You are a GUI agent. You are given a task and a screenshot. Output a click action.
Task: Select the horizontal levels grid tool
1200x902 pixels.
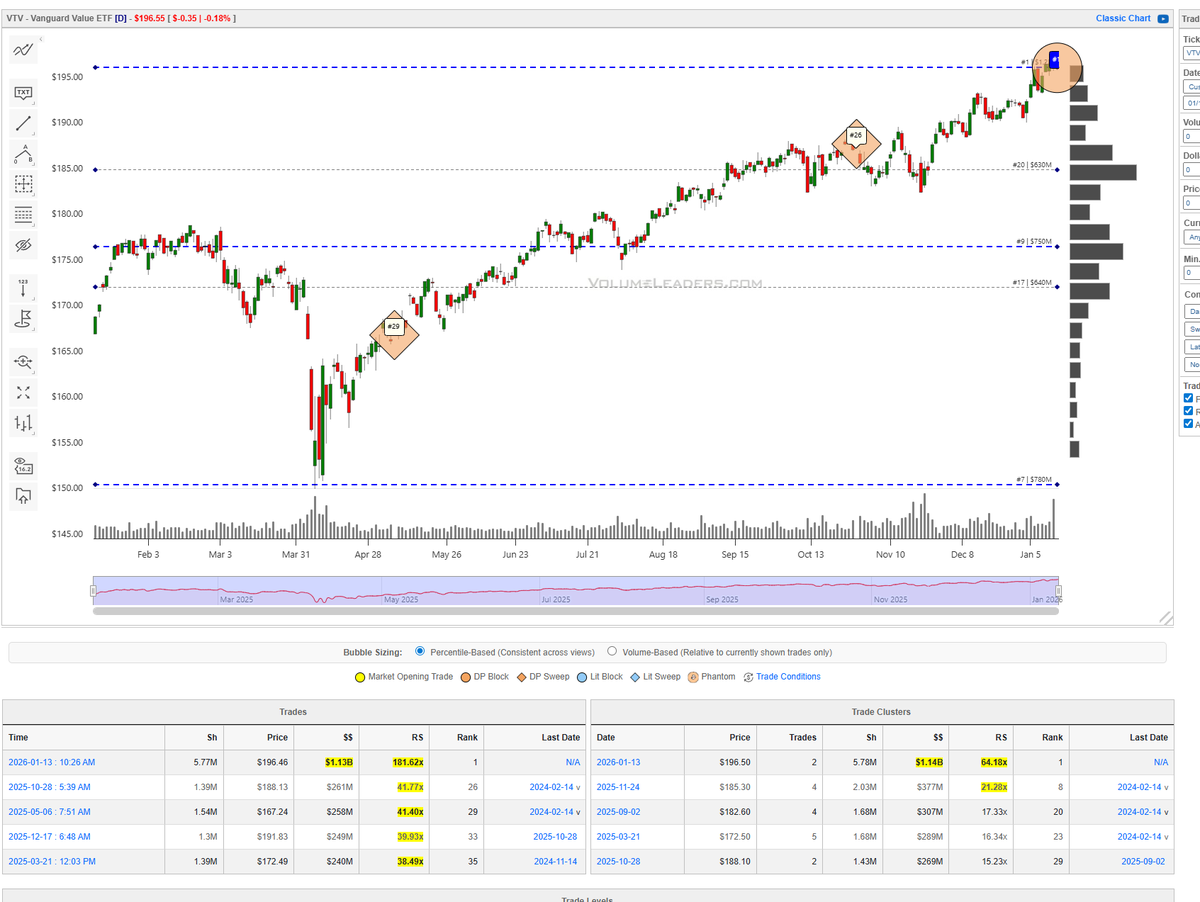(23, 214)
